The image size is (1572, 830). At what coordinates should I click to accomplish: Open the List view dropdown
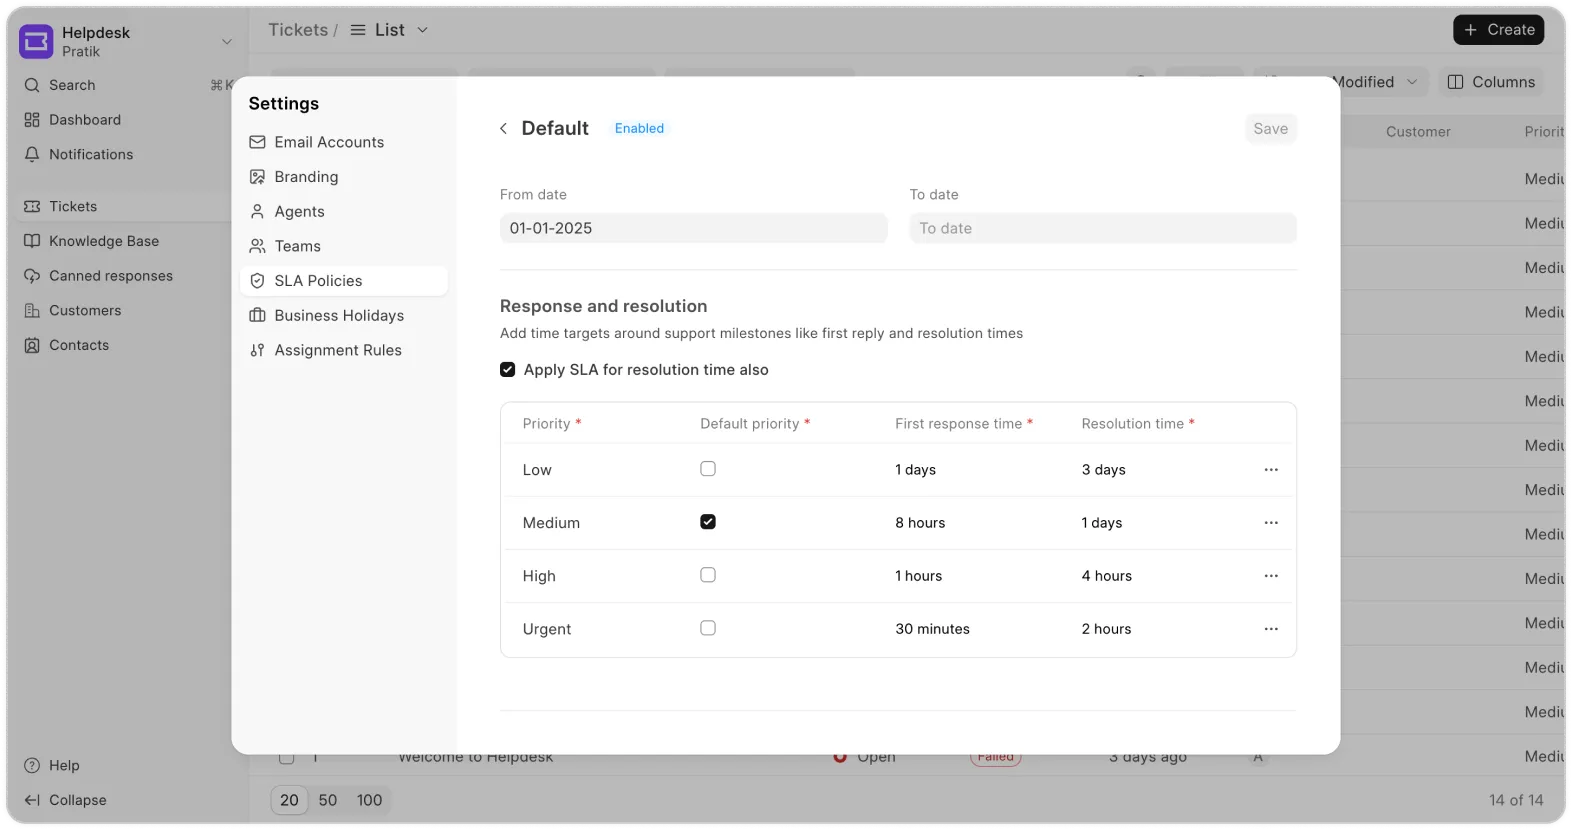point(422,30)
